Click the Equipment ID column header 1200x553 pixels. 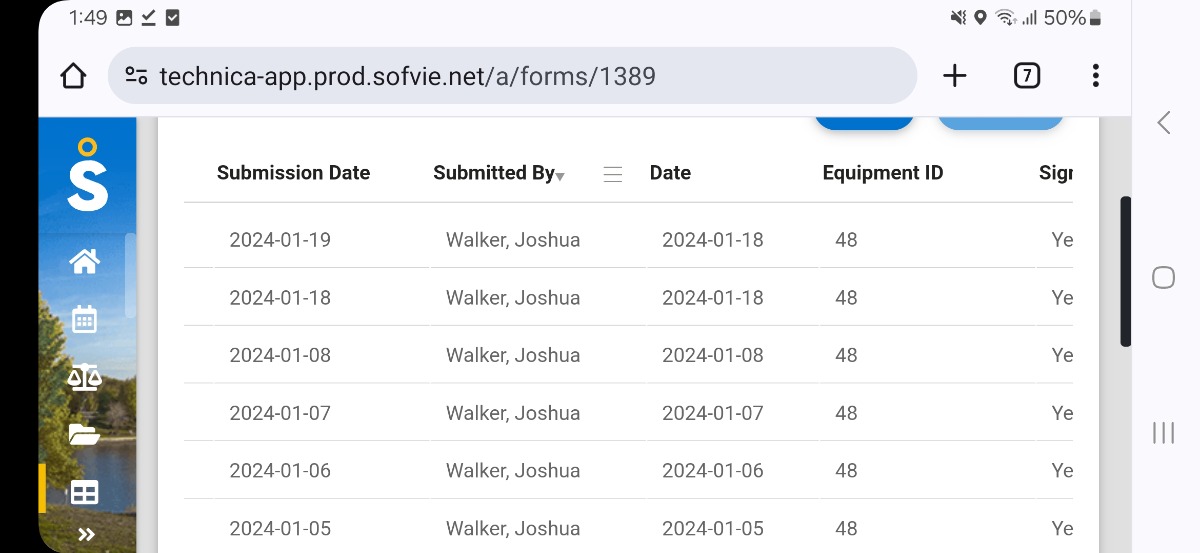click(882, 173)
